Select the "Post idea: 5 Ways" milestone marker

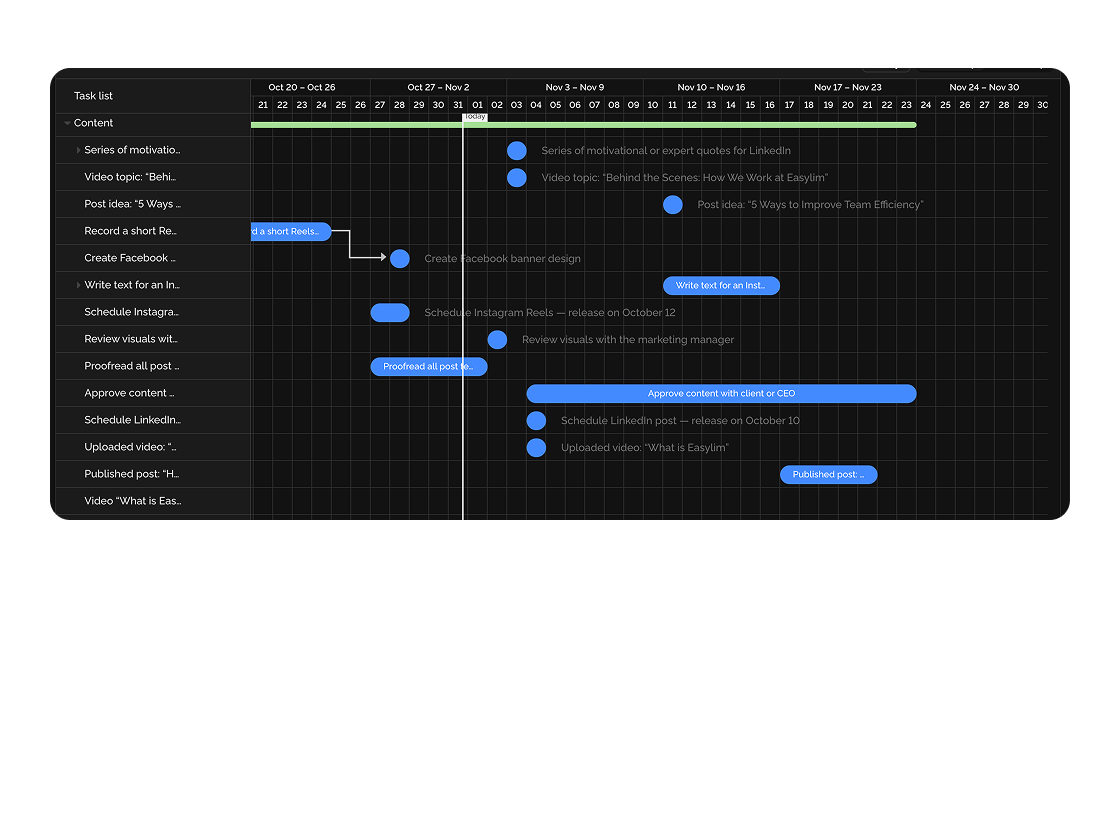click(672, 204)
